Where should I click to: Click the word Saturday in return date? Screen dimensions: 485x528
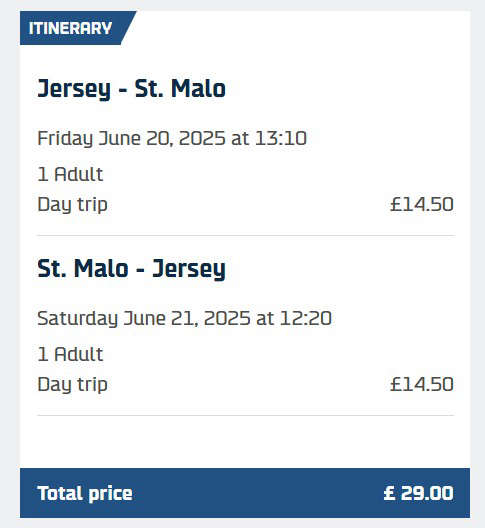(77, 319)
